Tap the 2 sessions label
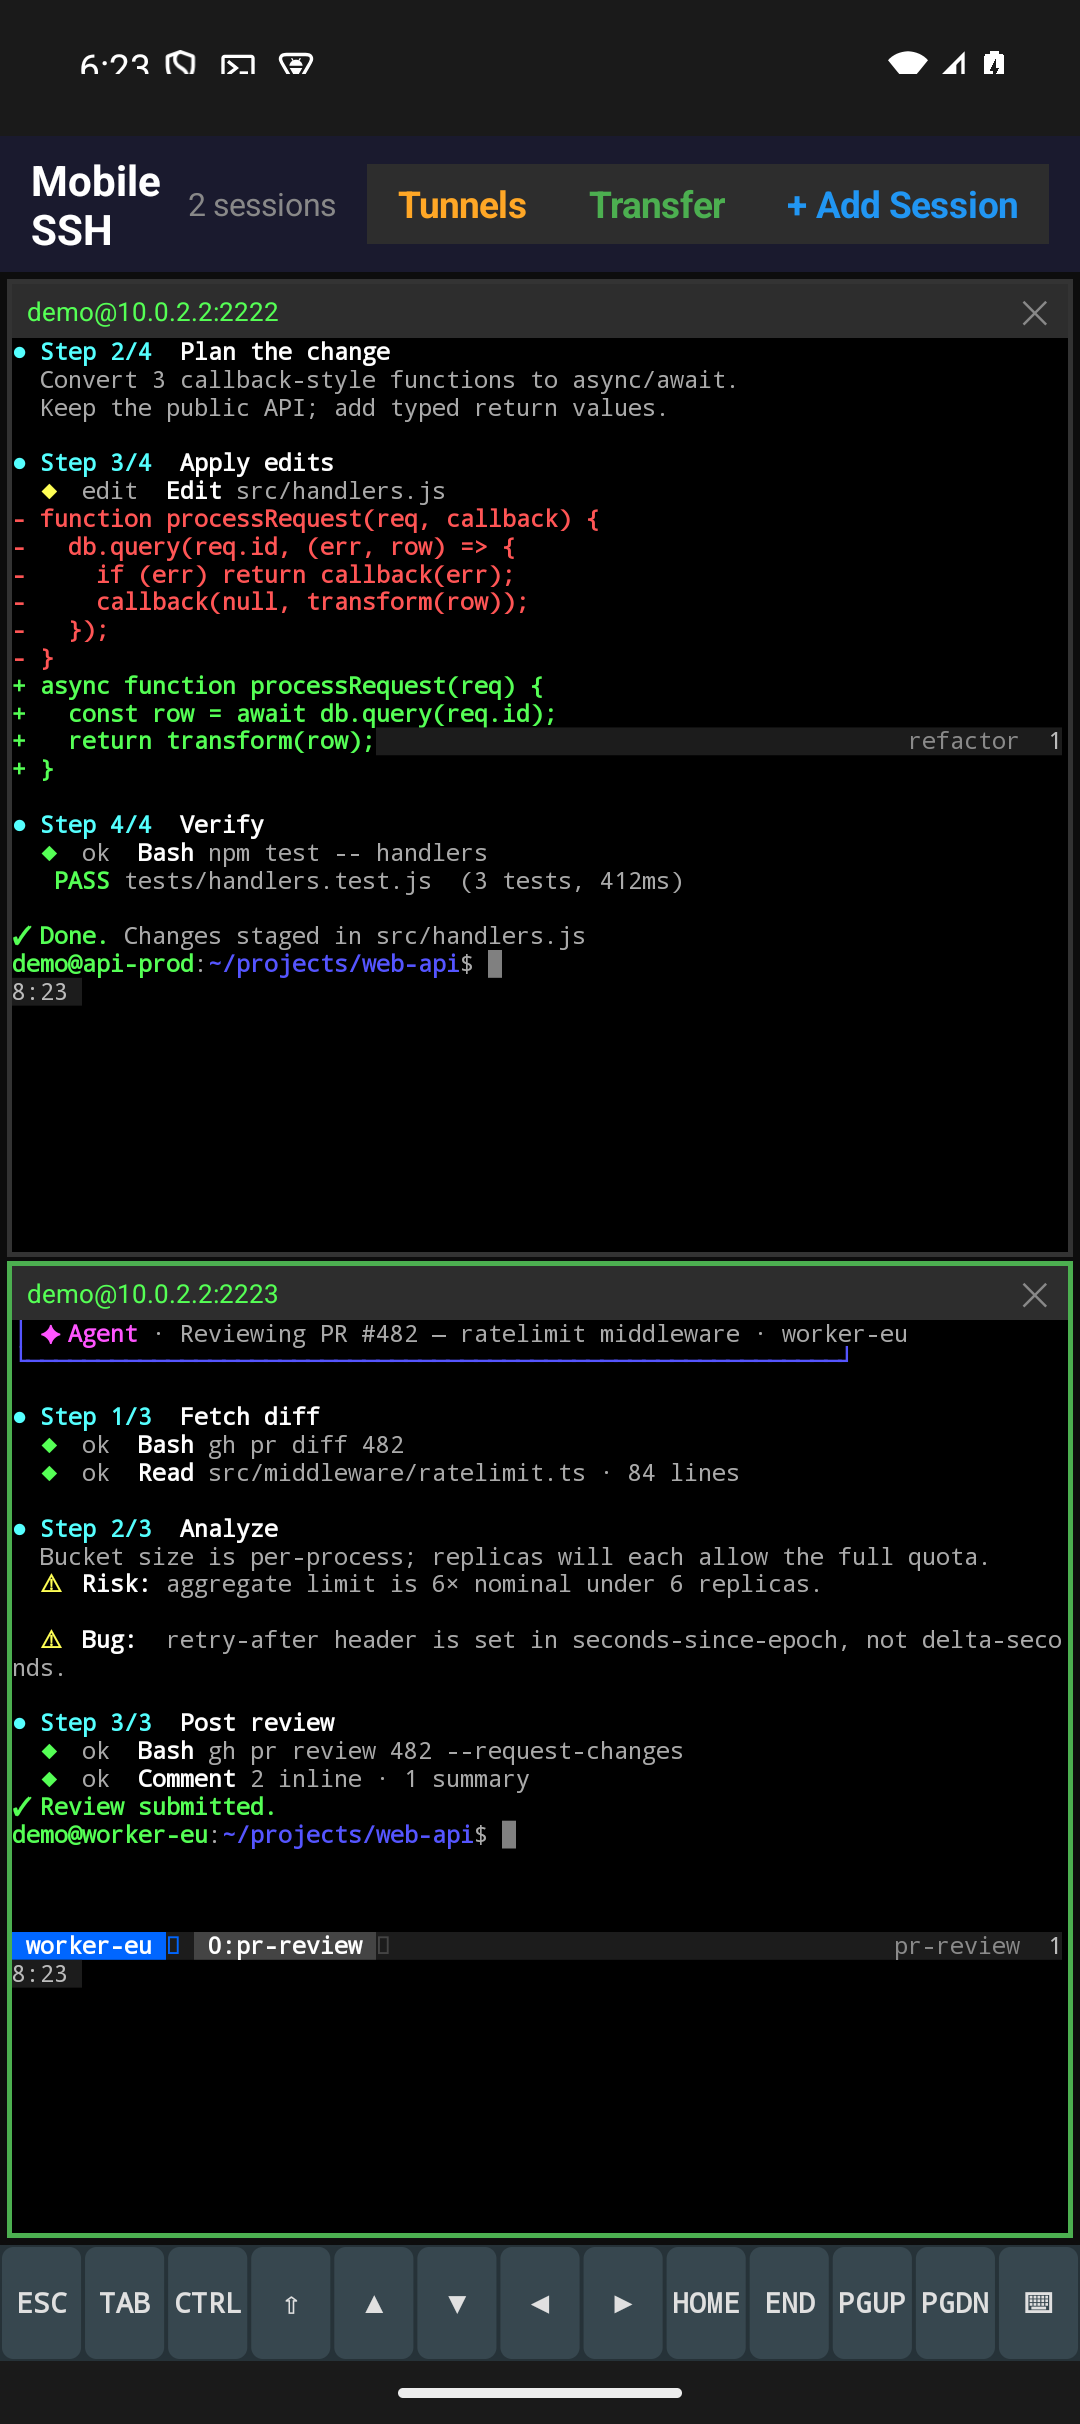The image size is (1080, 2424). point(262,205)
